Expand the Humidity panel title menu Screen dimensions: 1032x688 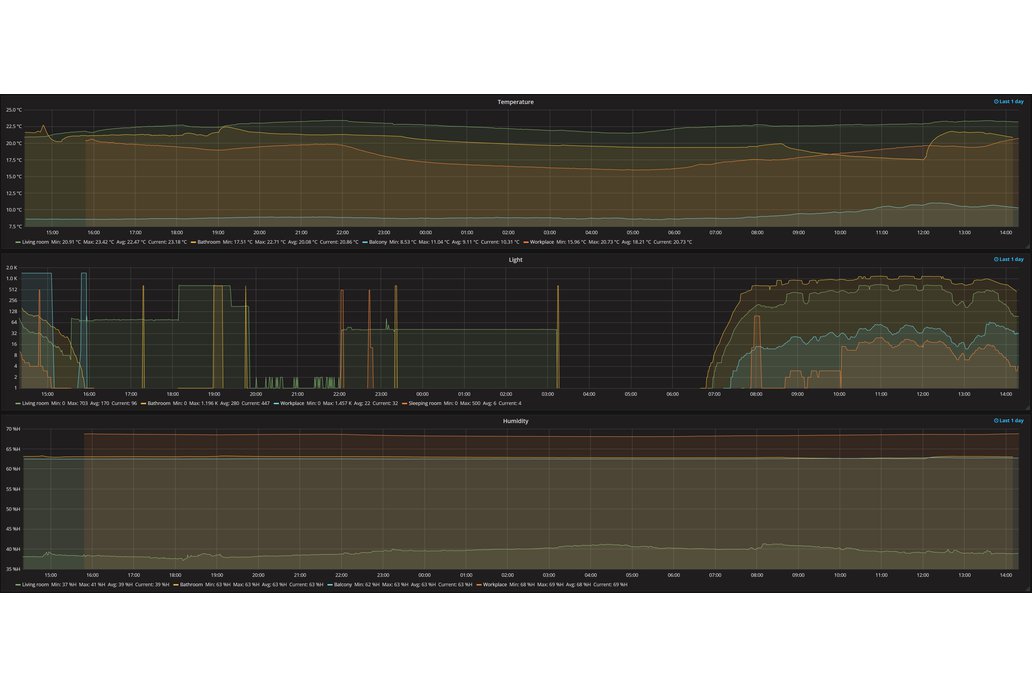coord(515,421)
